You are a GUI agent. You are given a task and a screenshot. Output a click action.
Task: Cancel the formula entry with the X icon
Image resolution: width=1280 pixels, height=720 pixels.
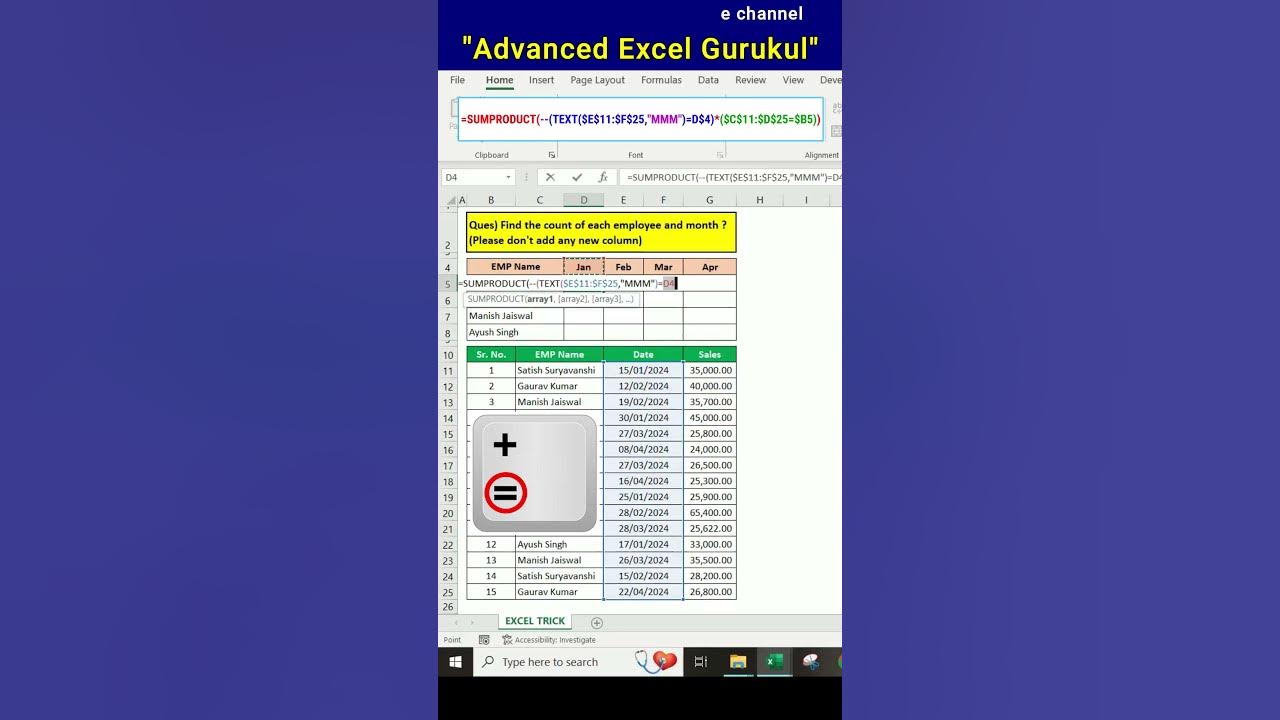point(550,177)
